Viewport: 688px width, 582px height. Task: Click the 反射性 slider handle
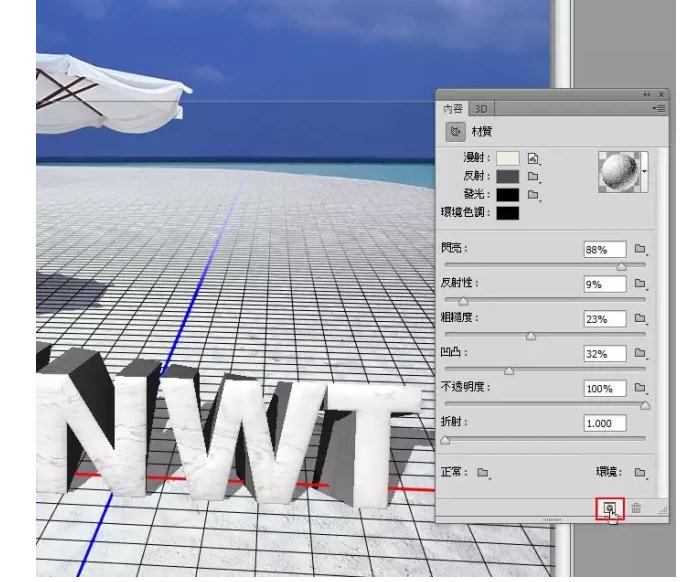point(463,301)
